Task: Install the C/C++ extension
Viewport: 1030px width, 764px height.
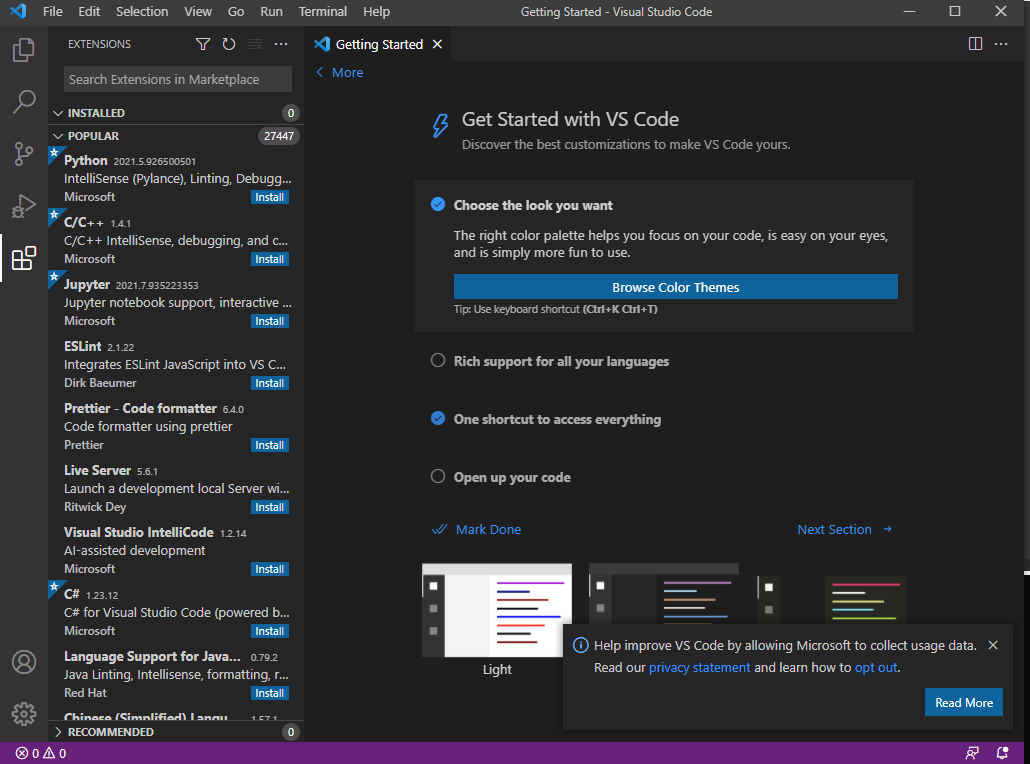Action: tap(269, 259)
